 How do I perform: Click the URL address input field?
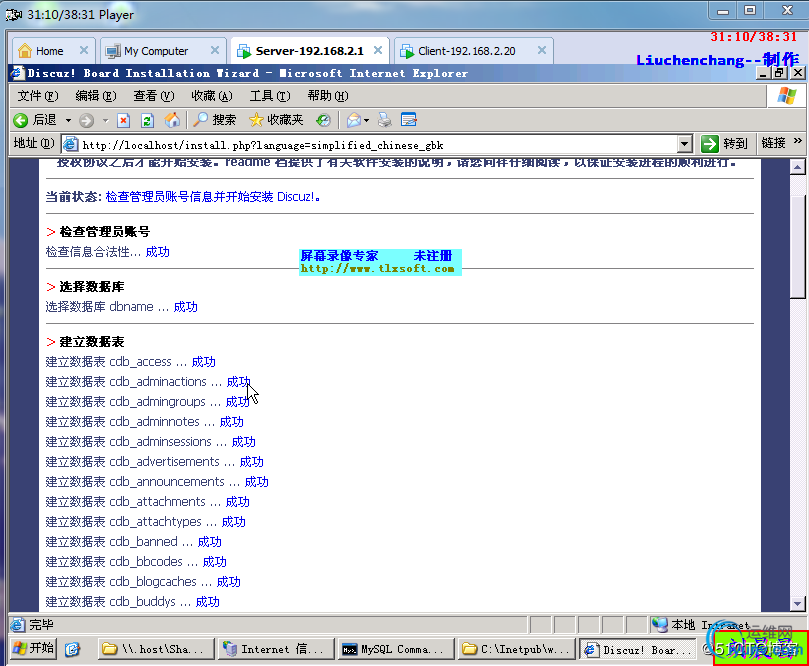pos(379,145)
